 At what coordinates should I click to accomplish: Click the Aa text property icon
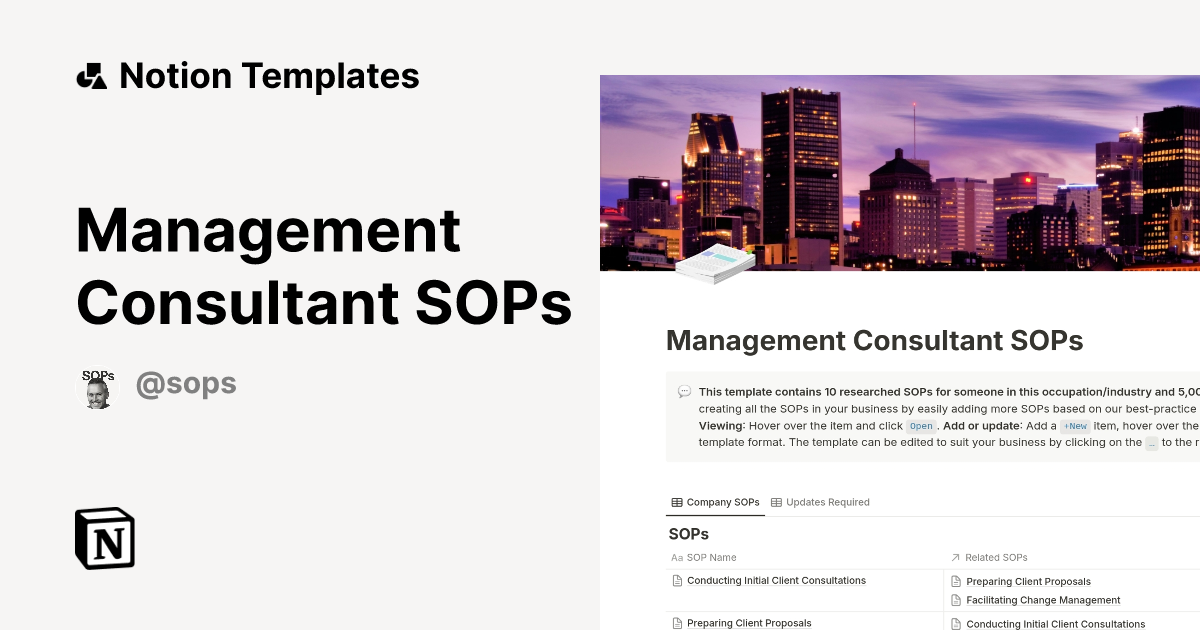click(676, 557)
